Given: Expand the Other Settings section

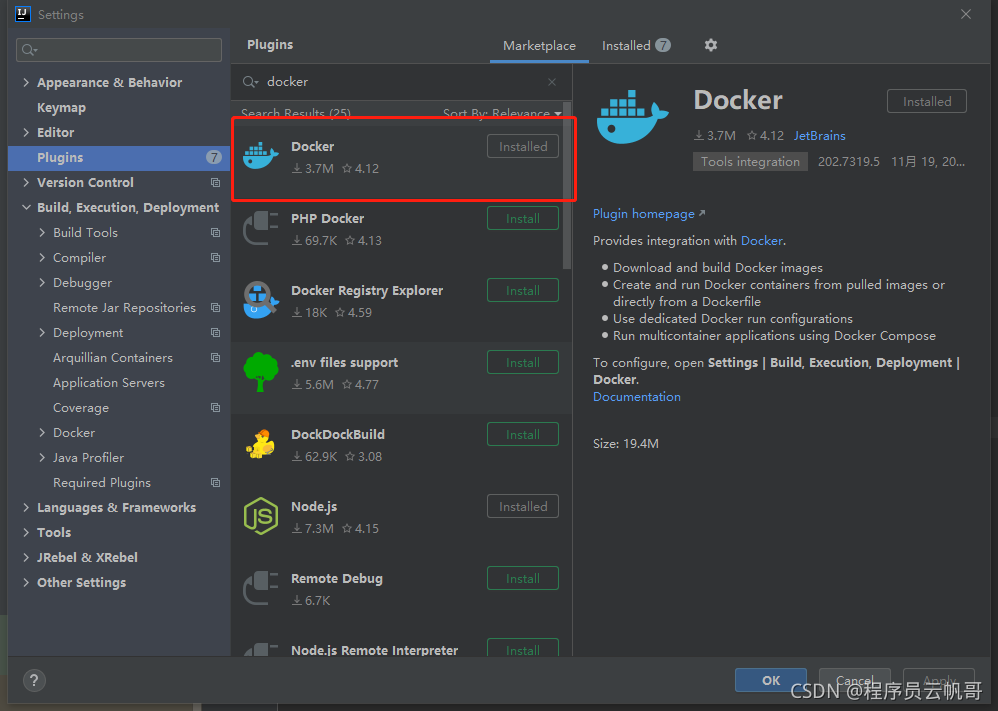Looking at the screenshot, I should click(26, 582).
